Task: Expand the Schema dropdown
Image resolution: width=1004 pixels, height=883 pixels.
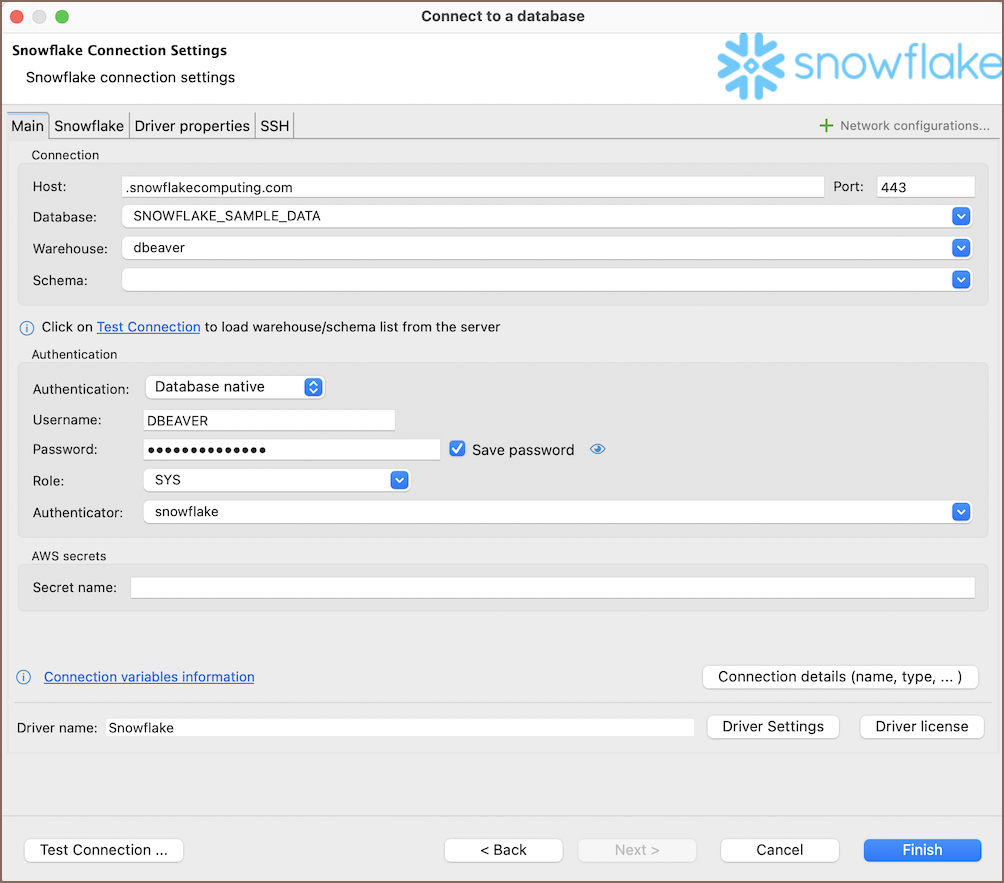Action: 961,280
